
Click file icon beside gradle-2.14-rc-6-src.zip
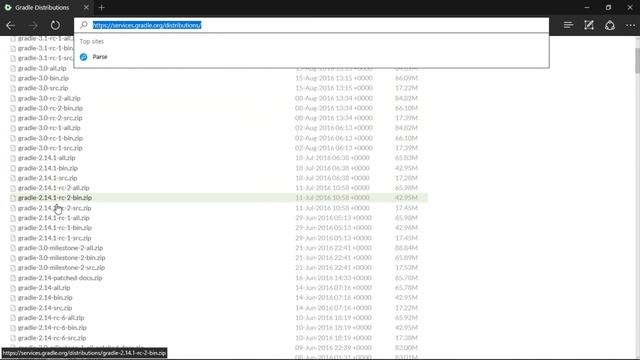click(13, 338)
